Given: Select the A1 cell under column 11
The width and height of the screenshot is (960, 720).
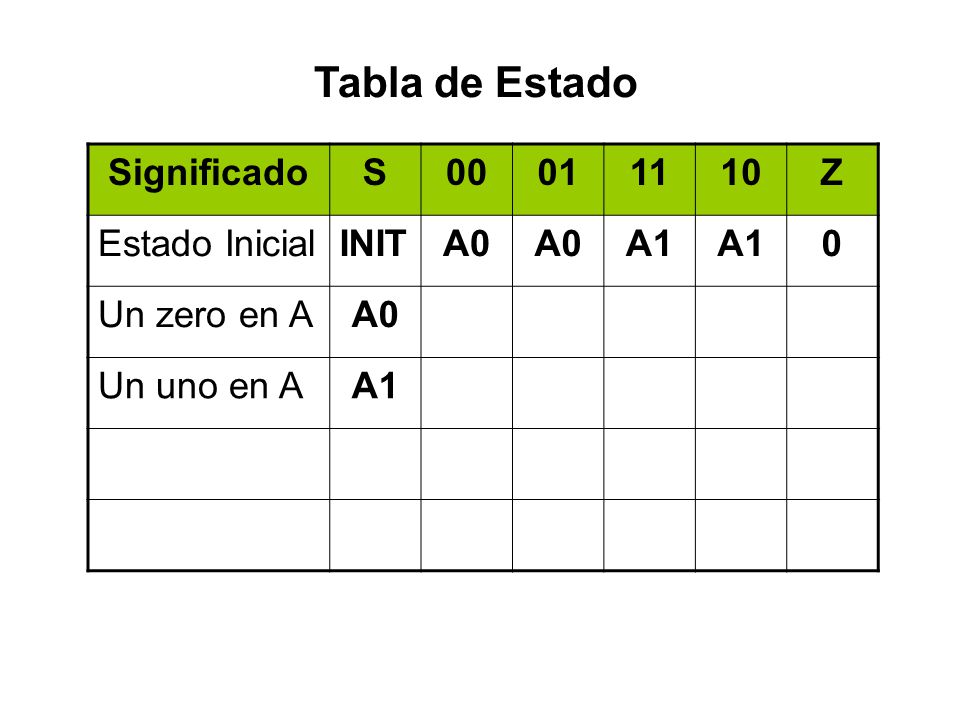Looking at the screenshot, I should pos(649,250).
